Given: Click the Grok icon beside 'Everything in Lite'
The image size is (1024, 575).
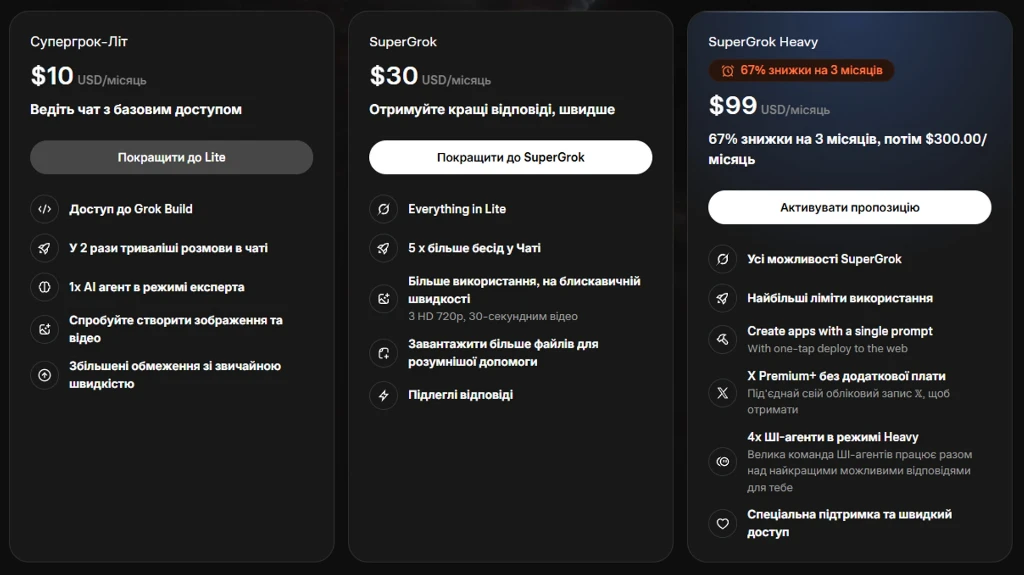Looking at the screenshot, I should [383, 209].
